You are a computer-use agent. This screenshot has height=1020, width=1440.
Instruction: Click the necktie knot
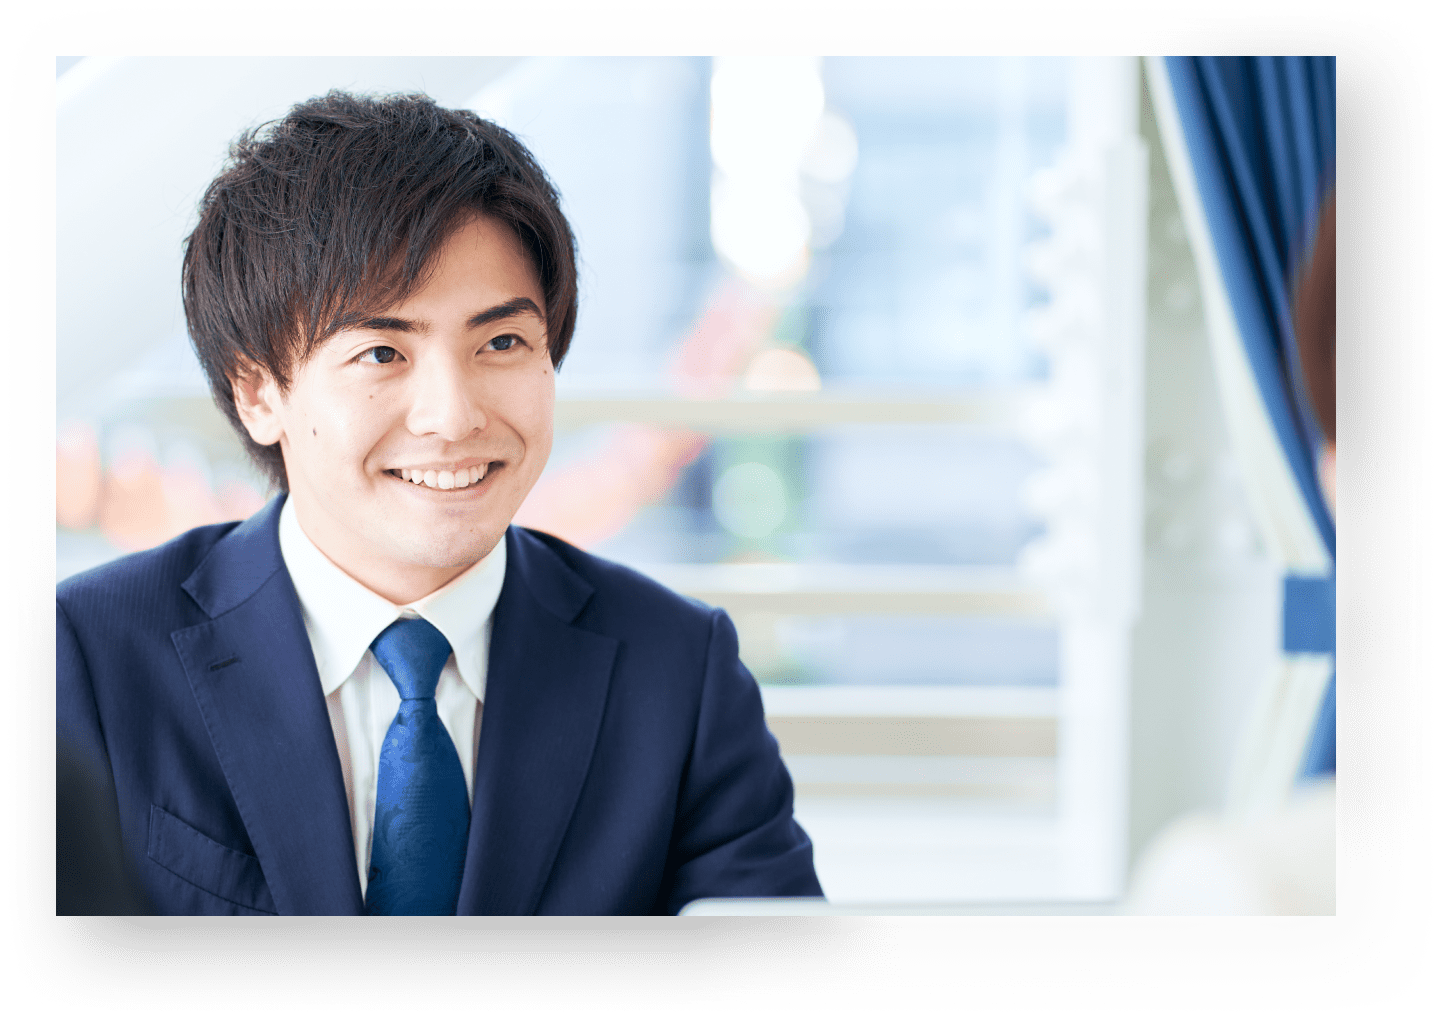[412, 654]
